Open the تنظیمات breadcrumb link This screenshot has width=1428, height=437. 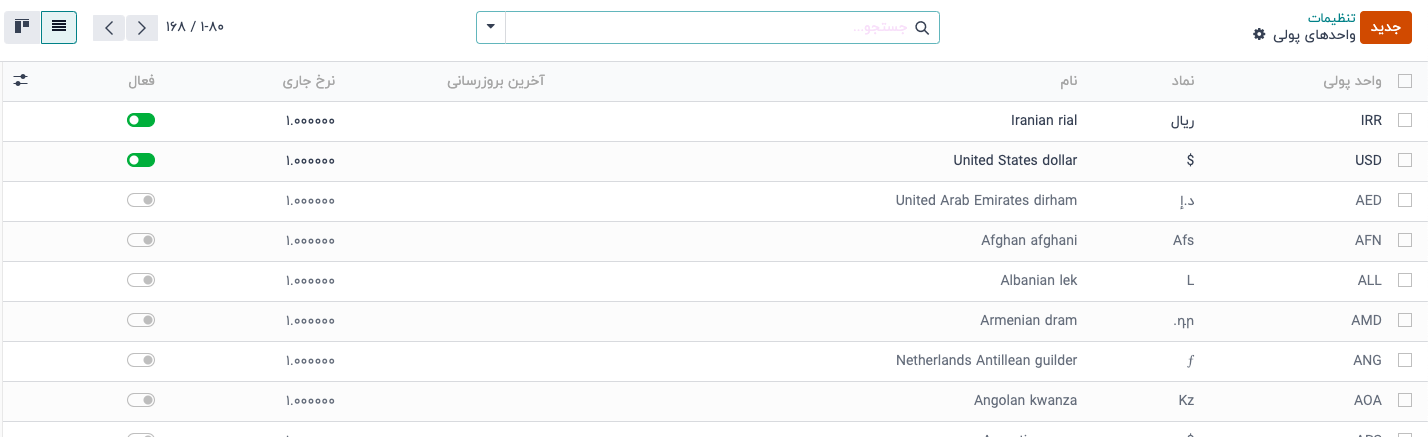pyautogui.click(x=1332, y=18)
